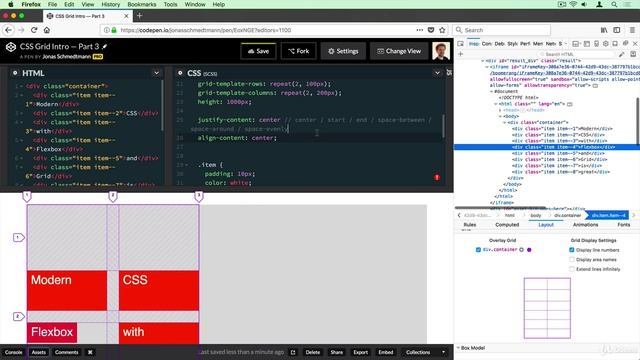The image size is (640, 360).
Task: Fork this pen
Action: click(x=298, y=51)
